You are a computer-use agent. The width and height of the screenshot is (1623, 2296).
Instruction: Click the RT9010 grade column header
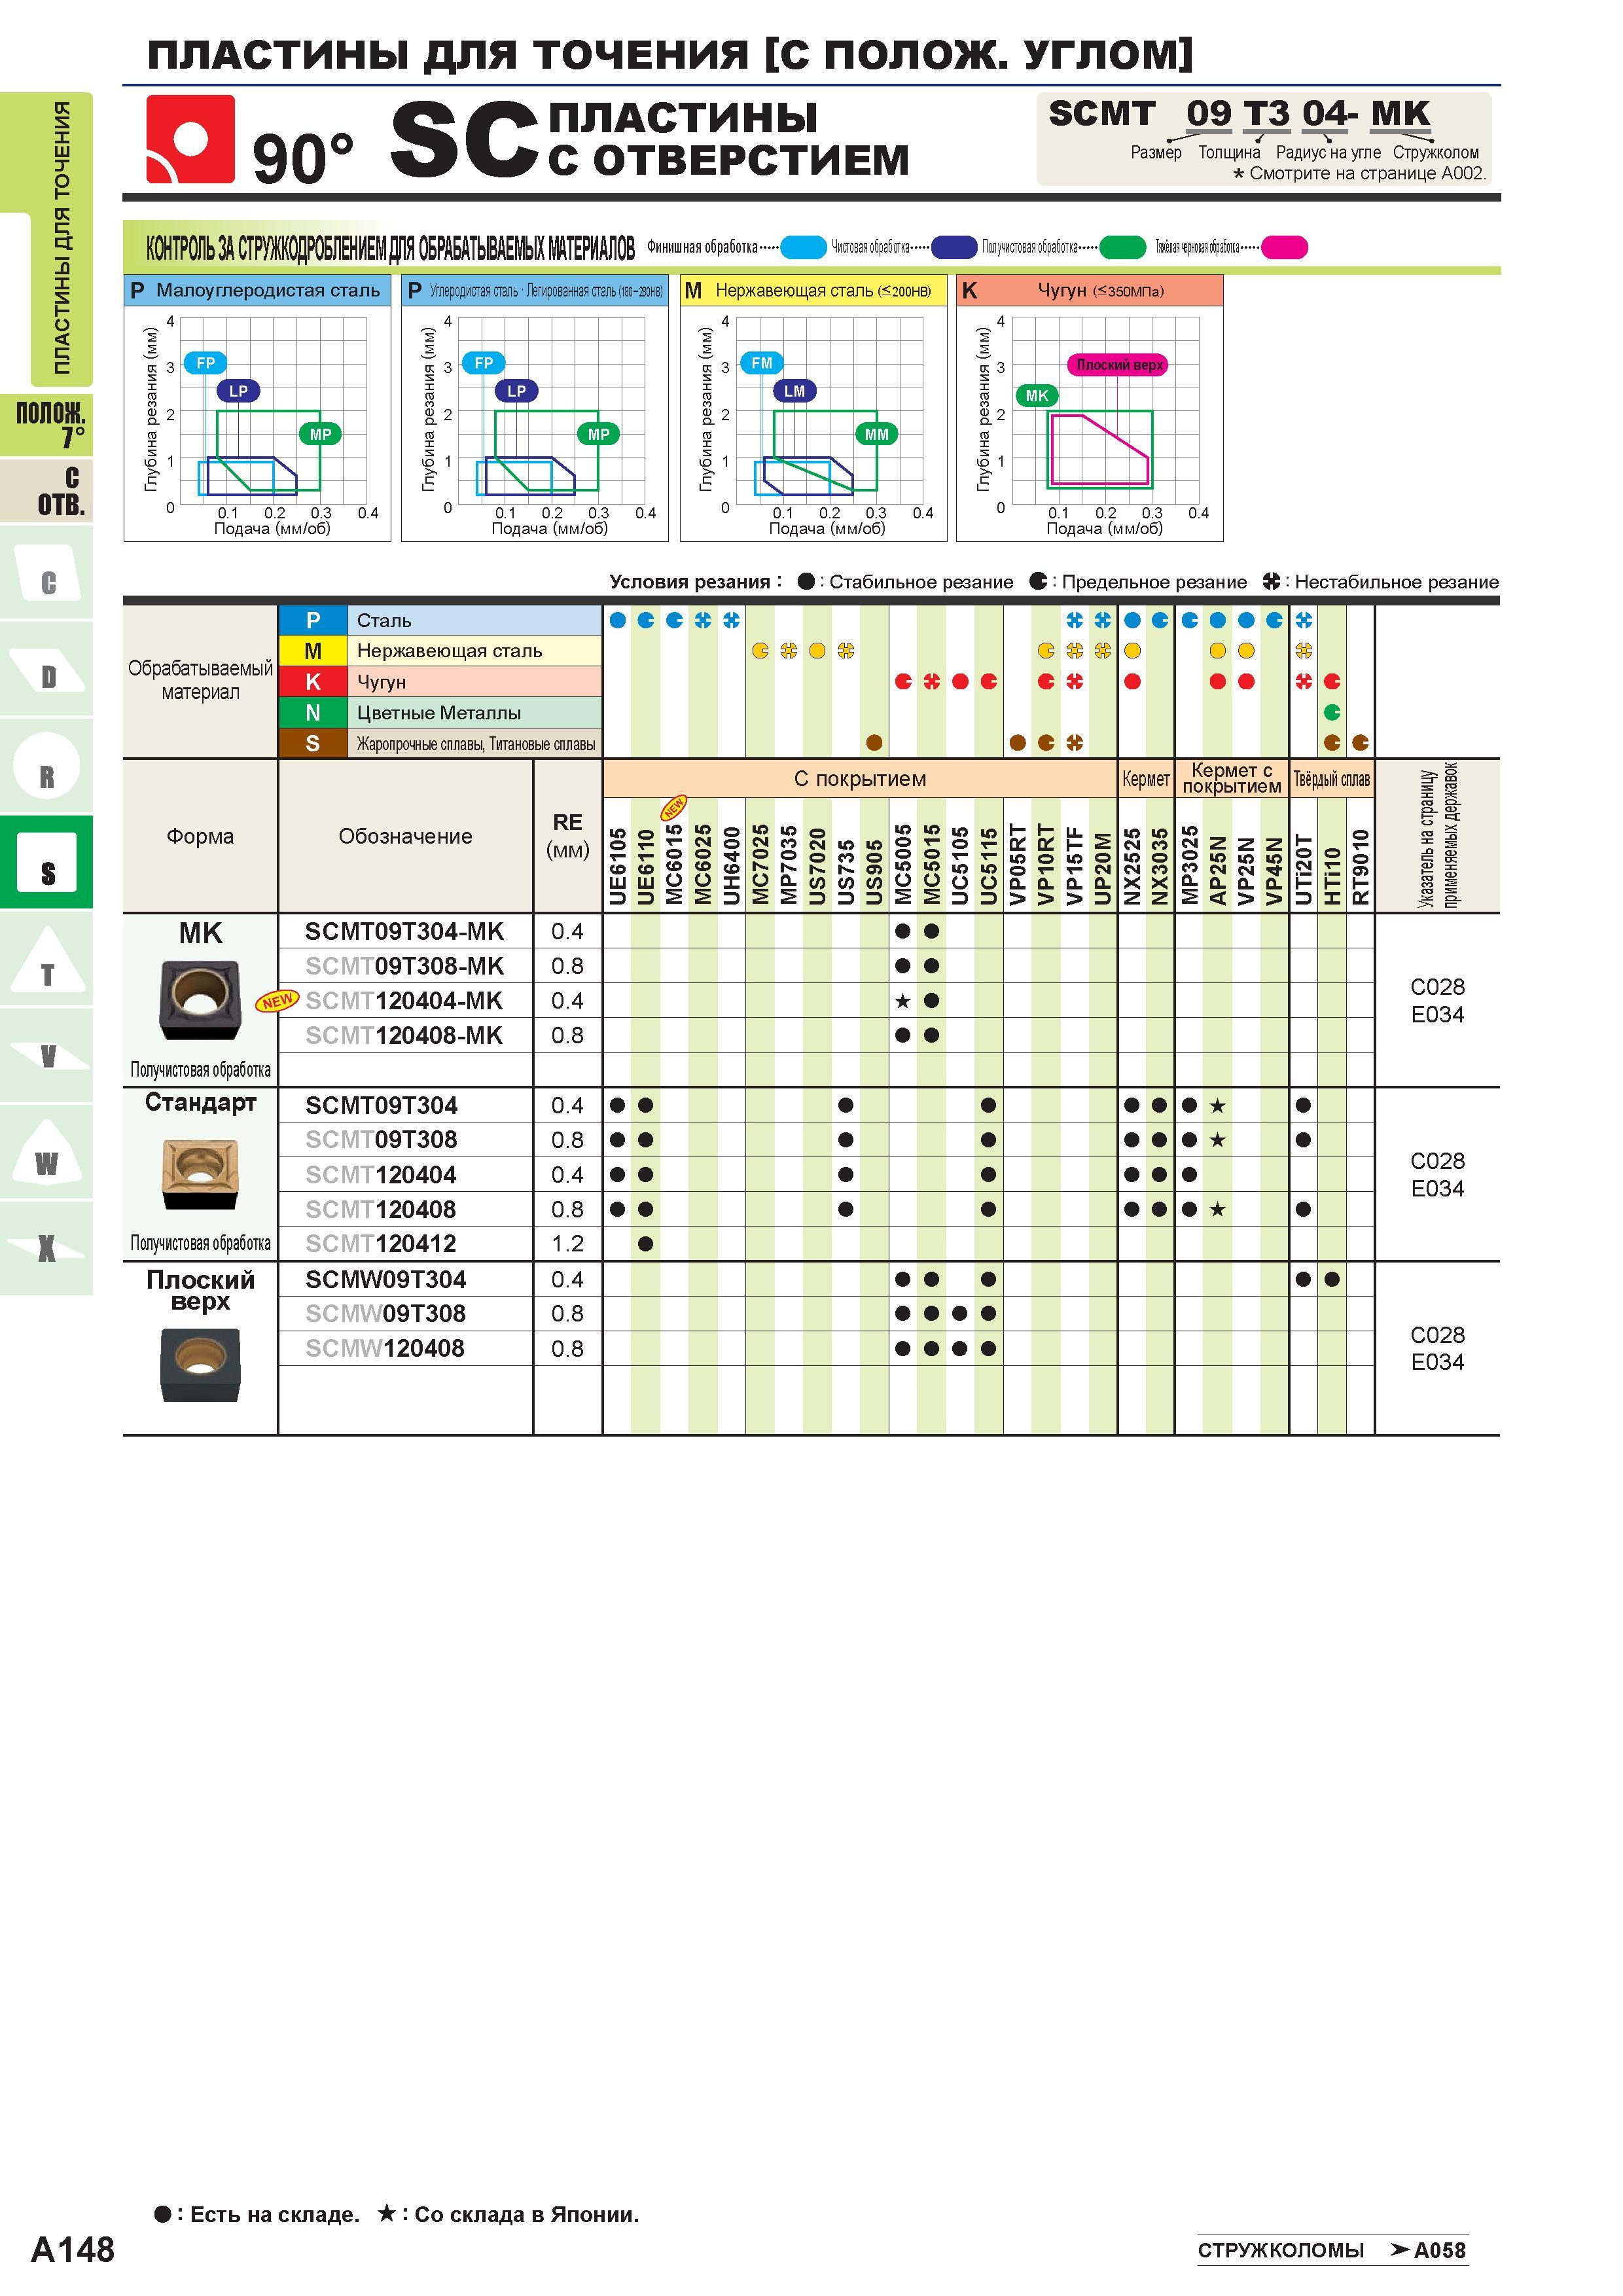click(1360, 867)
